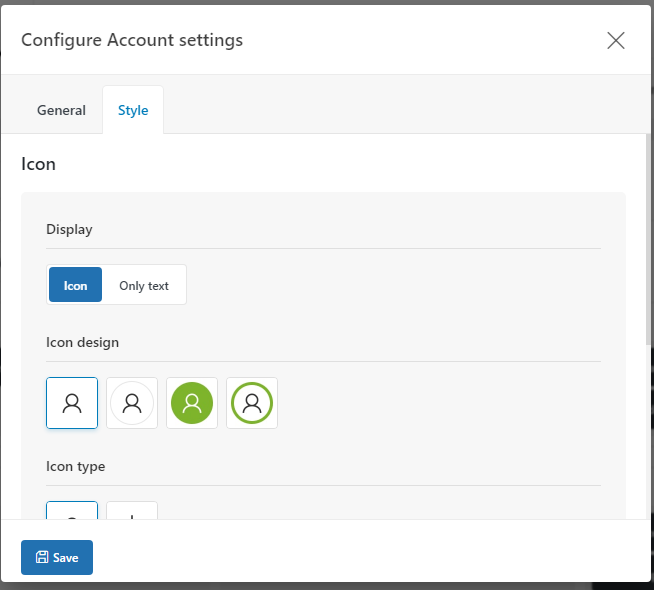Choose the unselected Icon type option

[132, 510]
